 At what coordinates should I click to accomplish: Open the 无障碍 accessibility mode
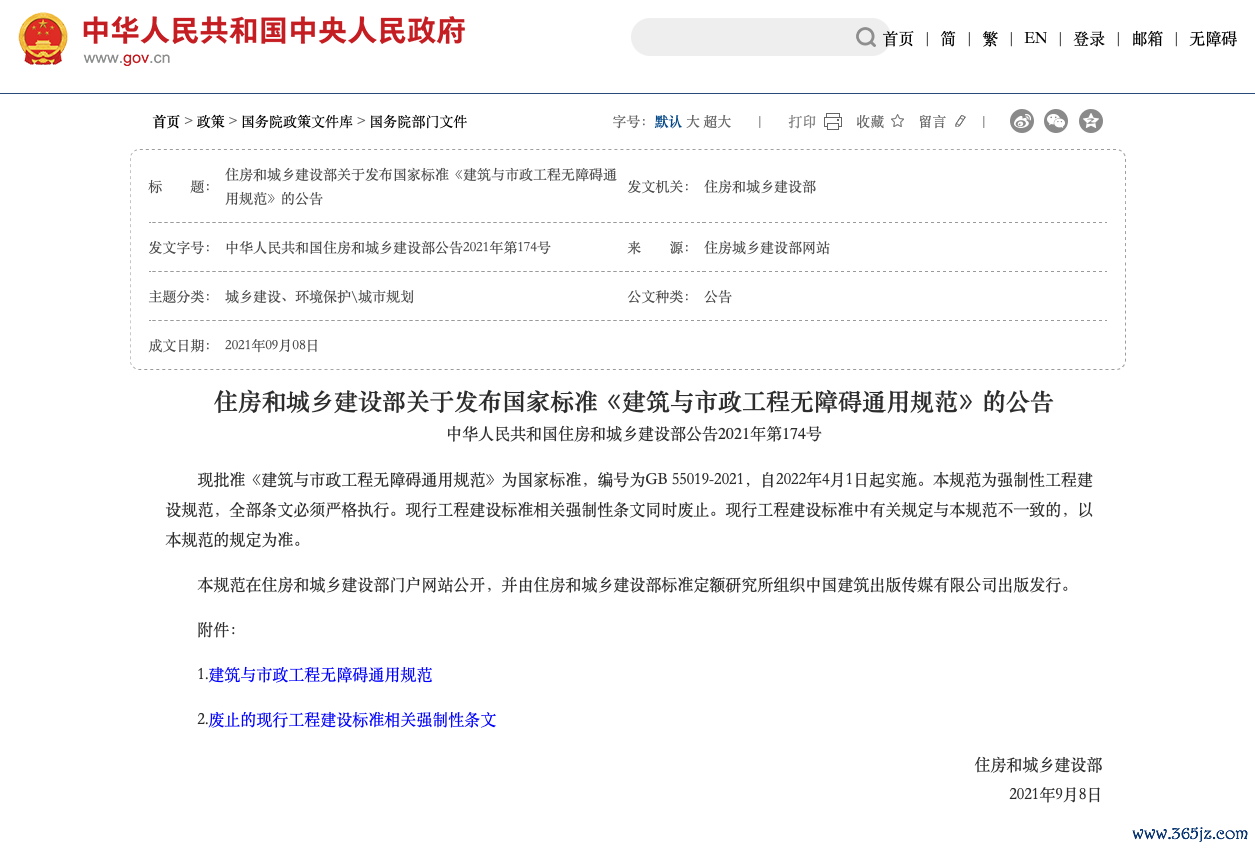(x=1212, y=38)
